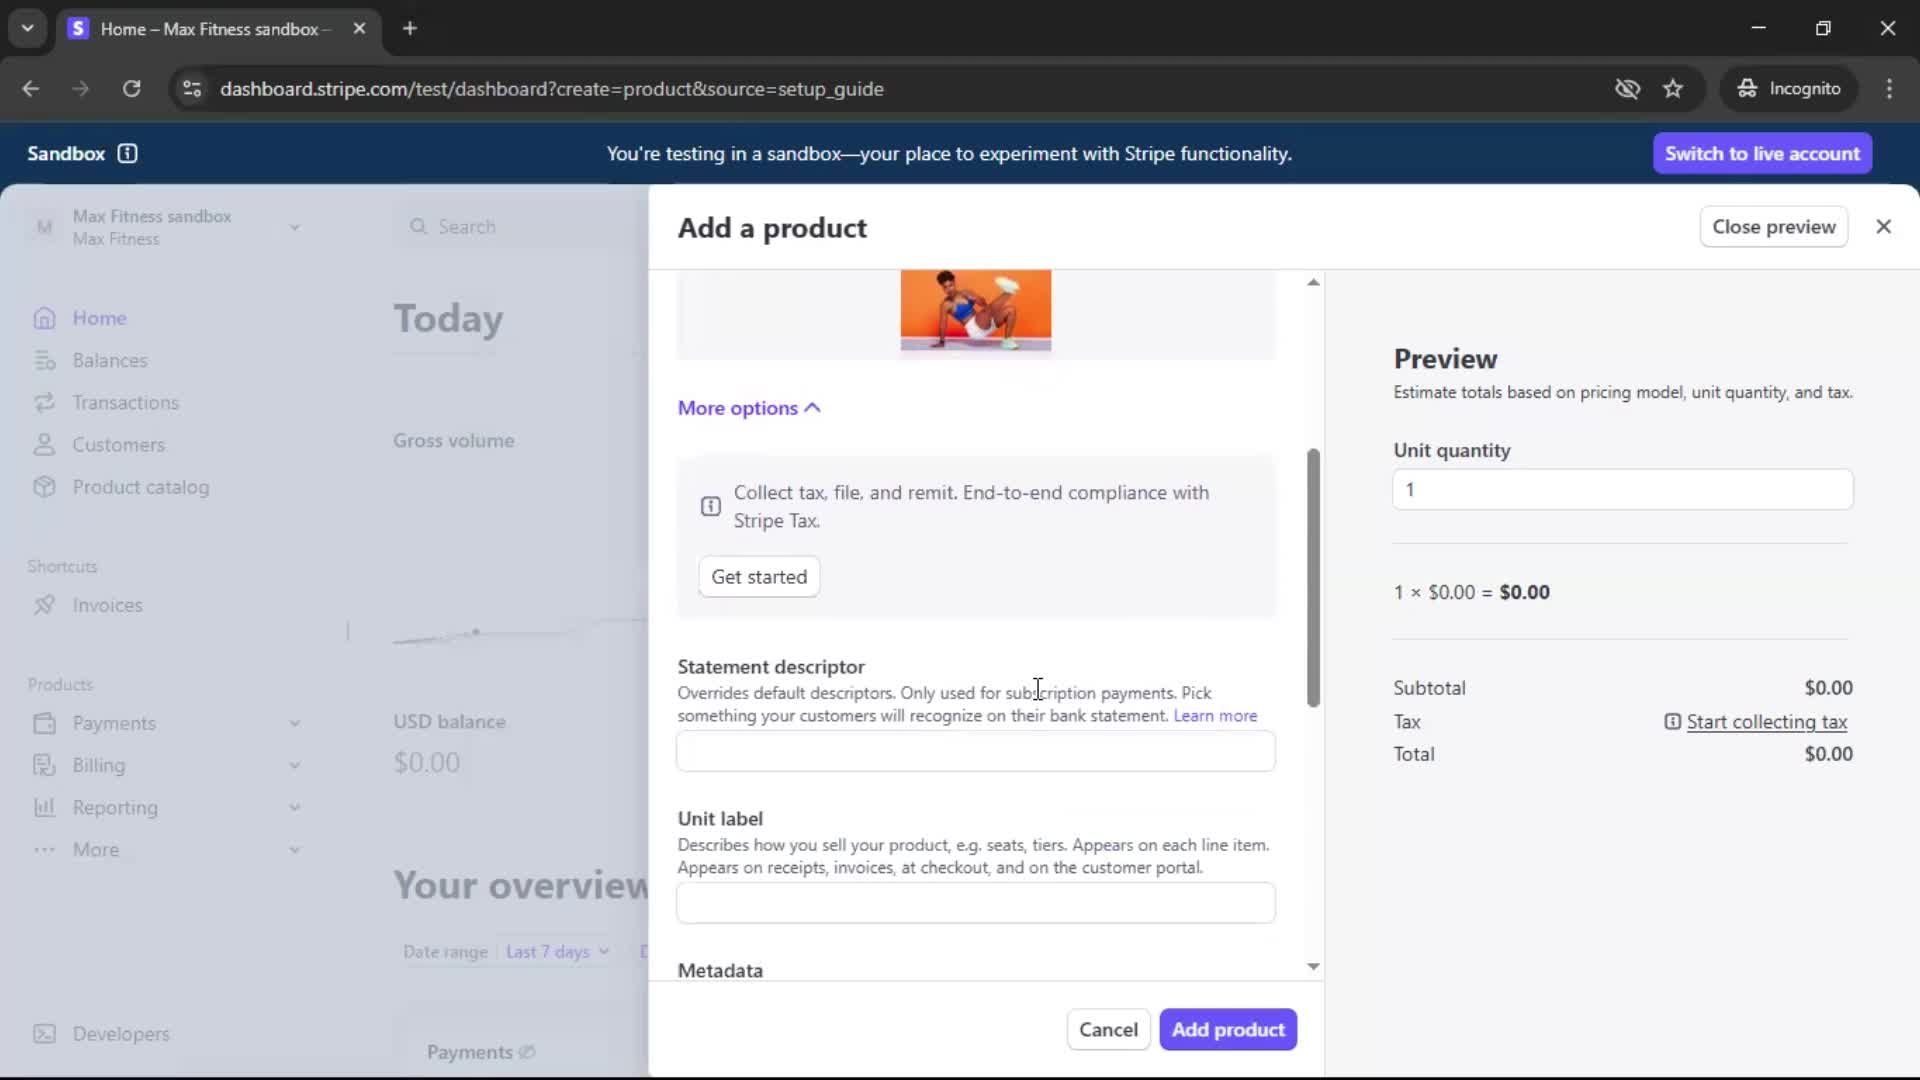Focus the Statement descriptor text field

pyautogui.click(x=975, y=752)
